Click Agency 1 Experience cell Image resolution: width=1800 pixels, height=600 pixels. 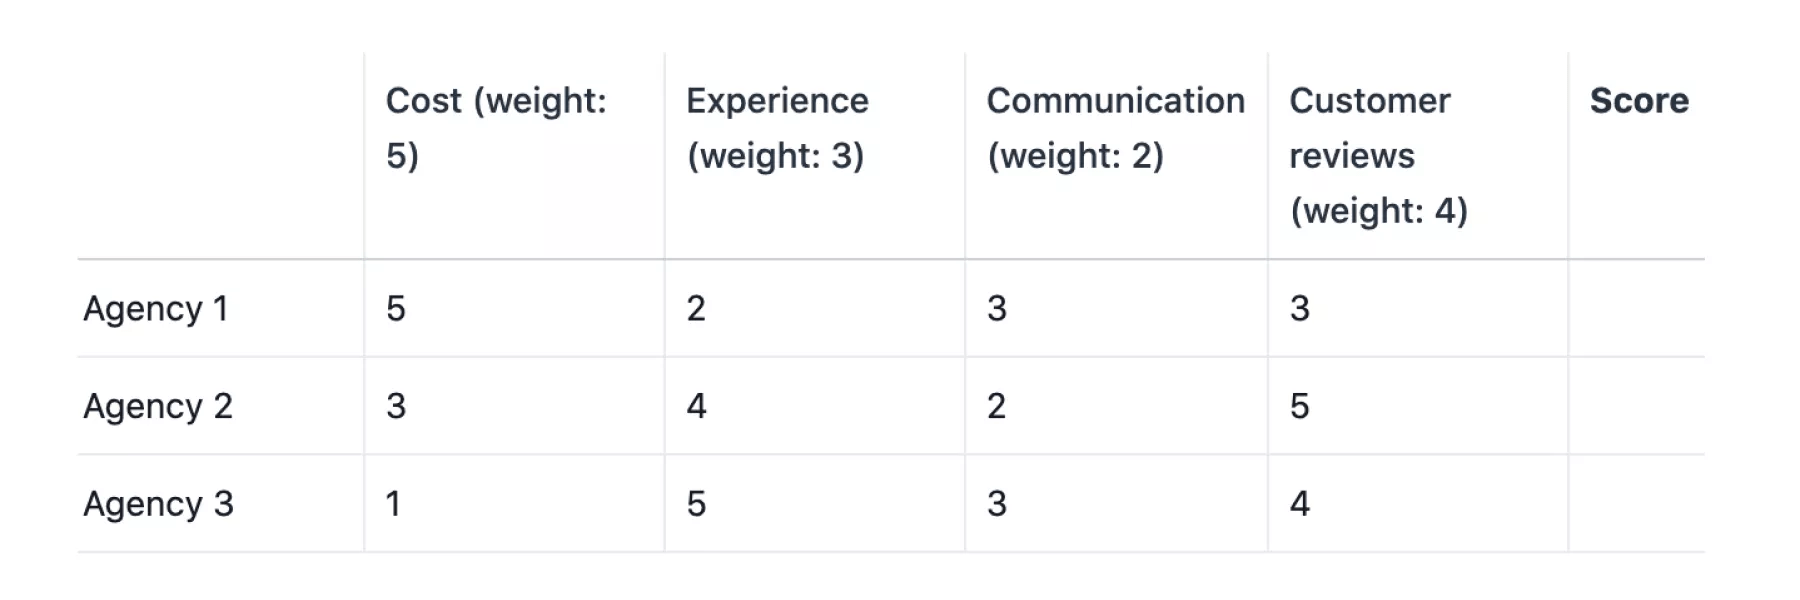click(x=697, y=309)
